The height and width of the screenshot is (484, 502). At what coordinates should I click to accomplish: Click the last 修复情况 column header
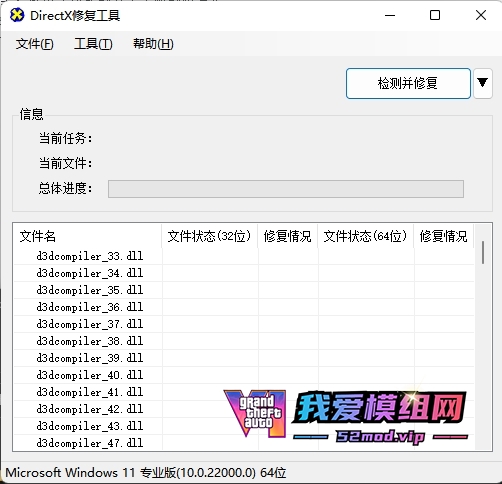tap(444, 236)
